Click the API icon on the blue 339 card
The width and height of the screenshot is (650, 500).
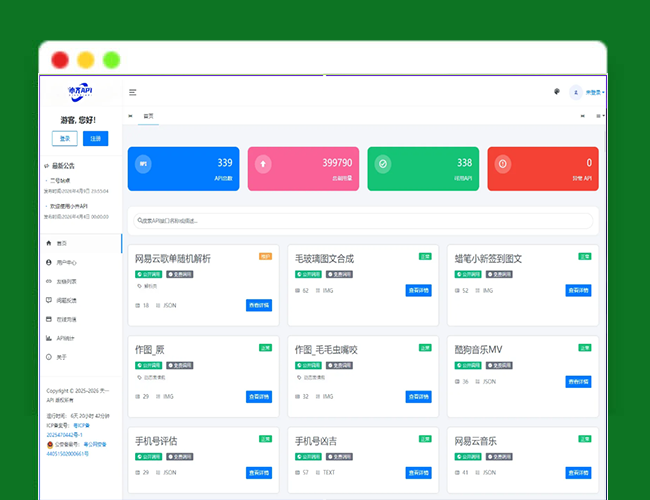143,164
